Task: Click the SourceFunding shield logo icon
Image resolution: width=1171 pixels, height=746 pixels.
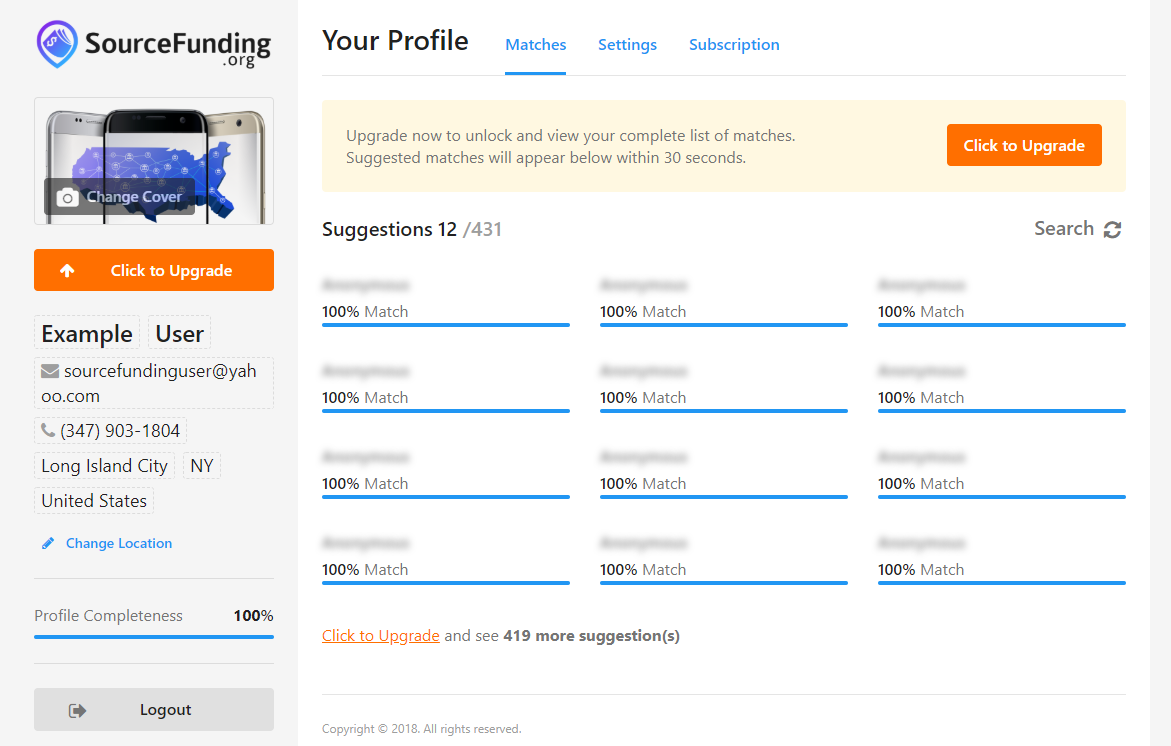Action: click(57, 44)
